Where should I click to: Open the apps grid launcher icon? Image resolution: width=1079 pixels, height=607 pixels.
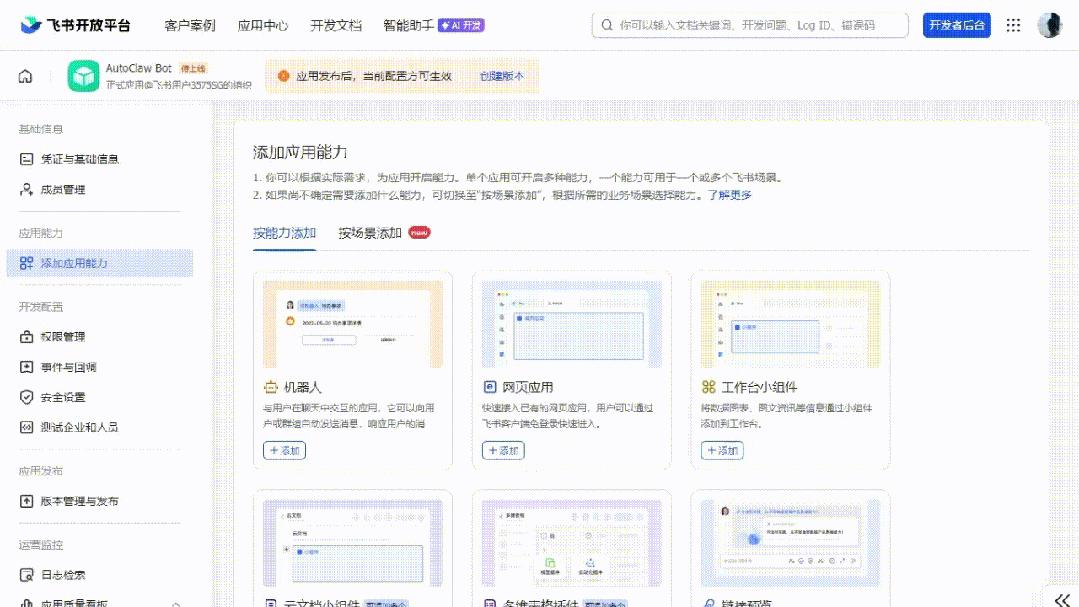1013,25
